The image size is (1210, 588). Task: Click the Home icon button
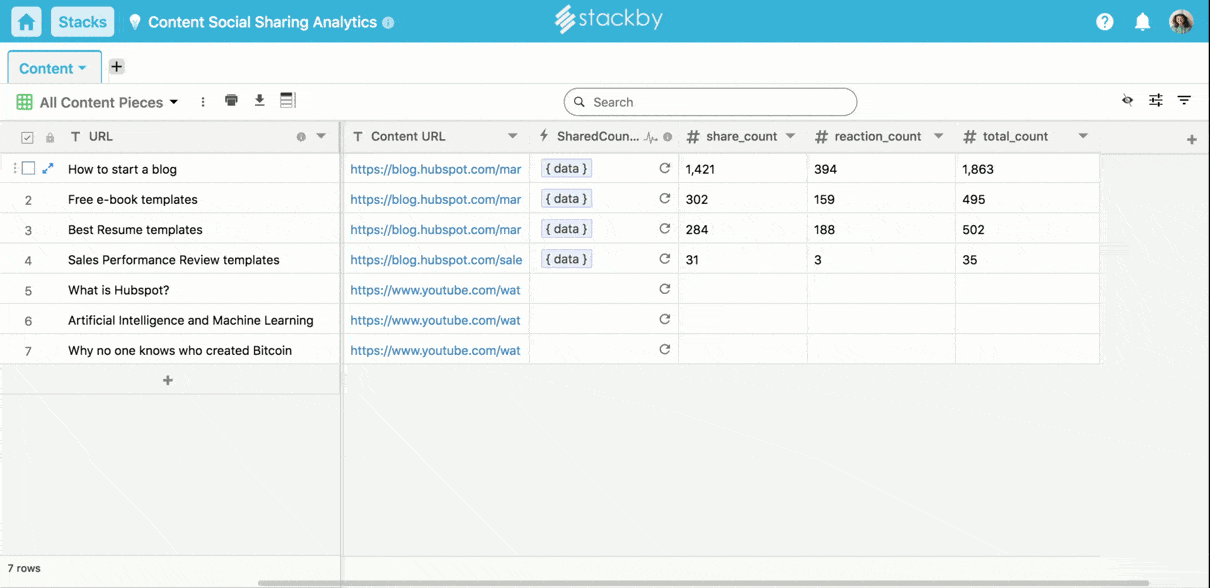(26, 22)
